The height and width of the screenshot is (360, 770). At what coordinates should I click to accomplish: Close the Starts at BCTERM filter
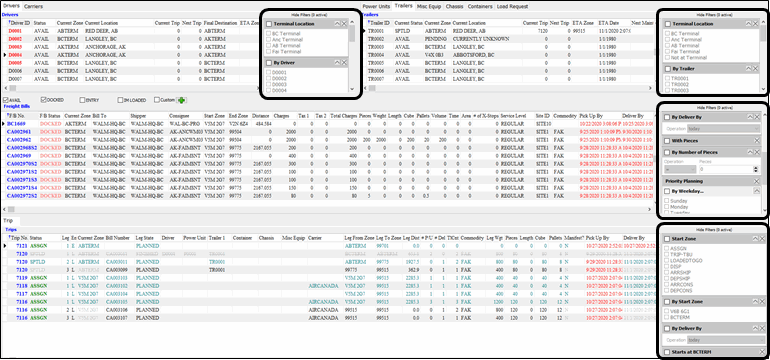point(762,352)
